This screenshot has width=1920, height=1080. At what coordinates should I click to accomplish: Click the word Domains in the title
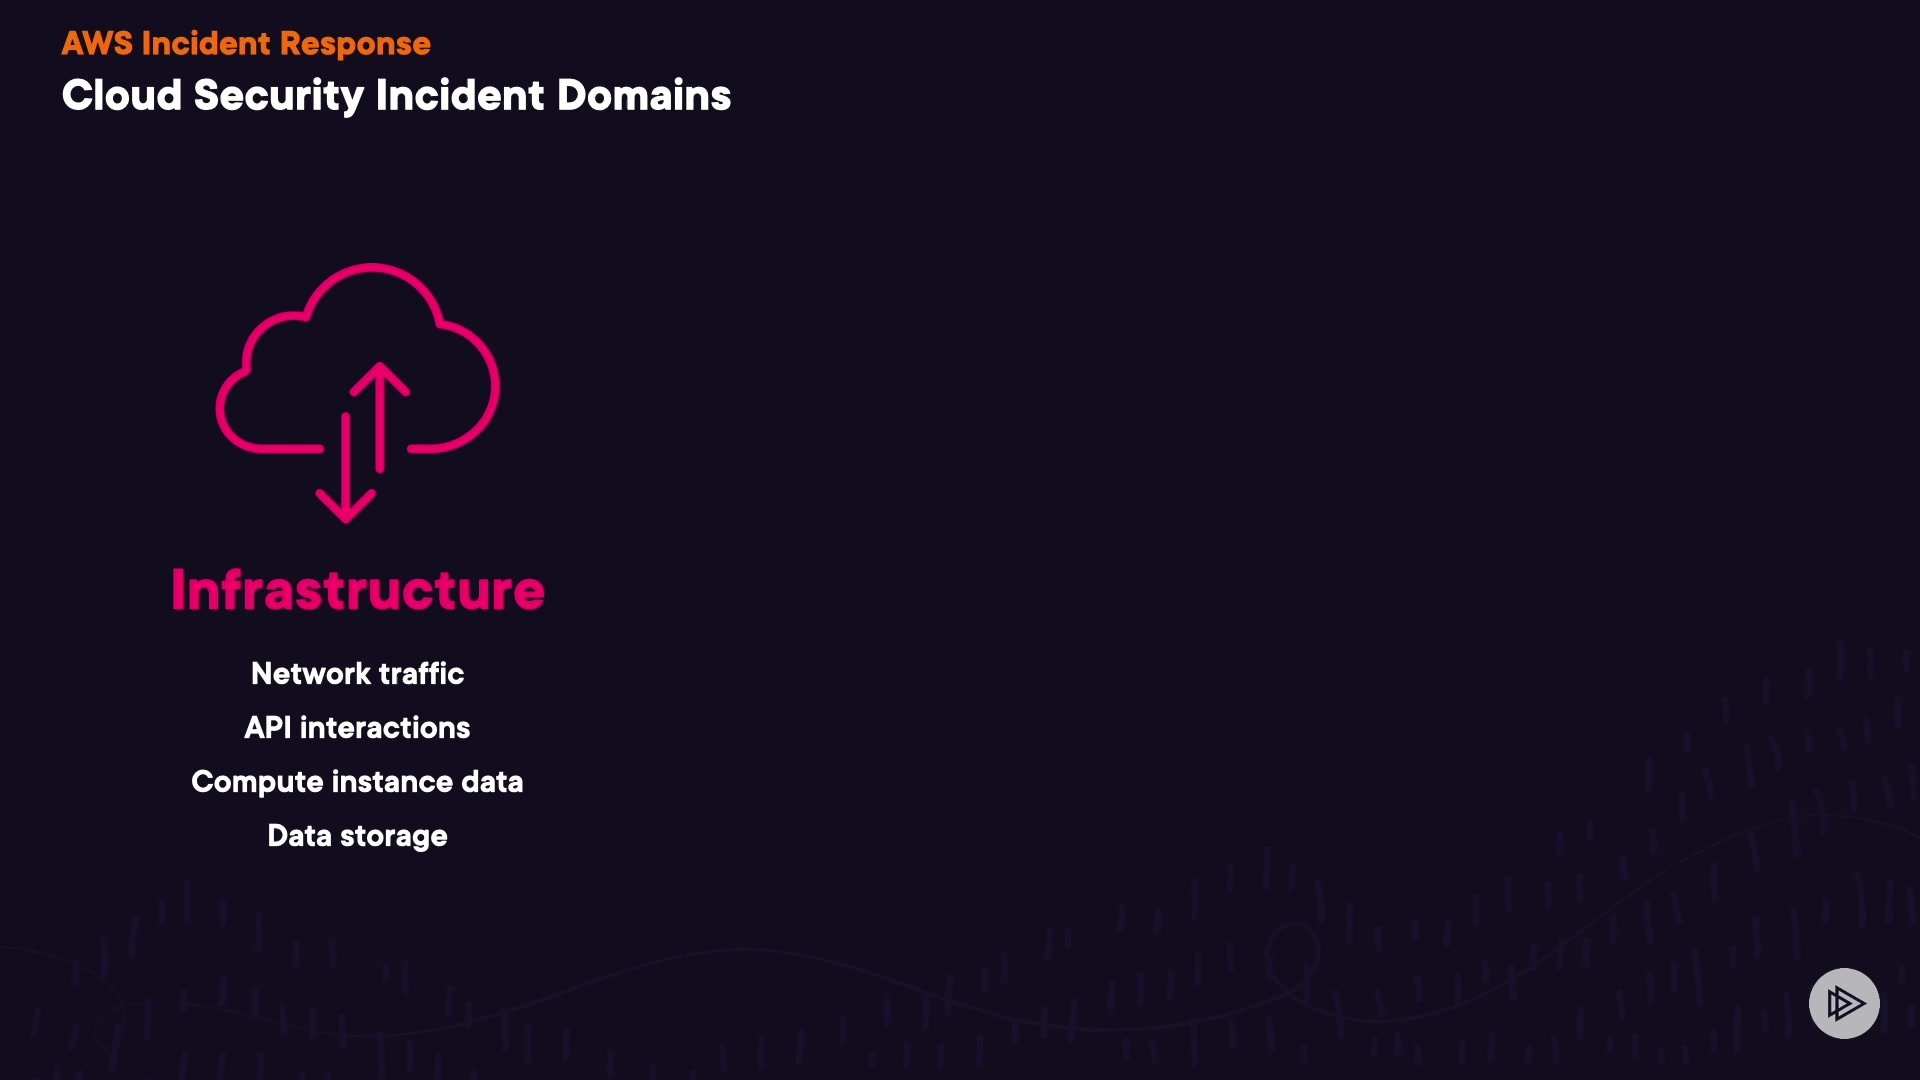[x=643, y=96]
